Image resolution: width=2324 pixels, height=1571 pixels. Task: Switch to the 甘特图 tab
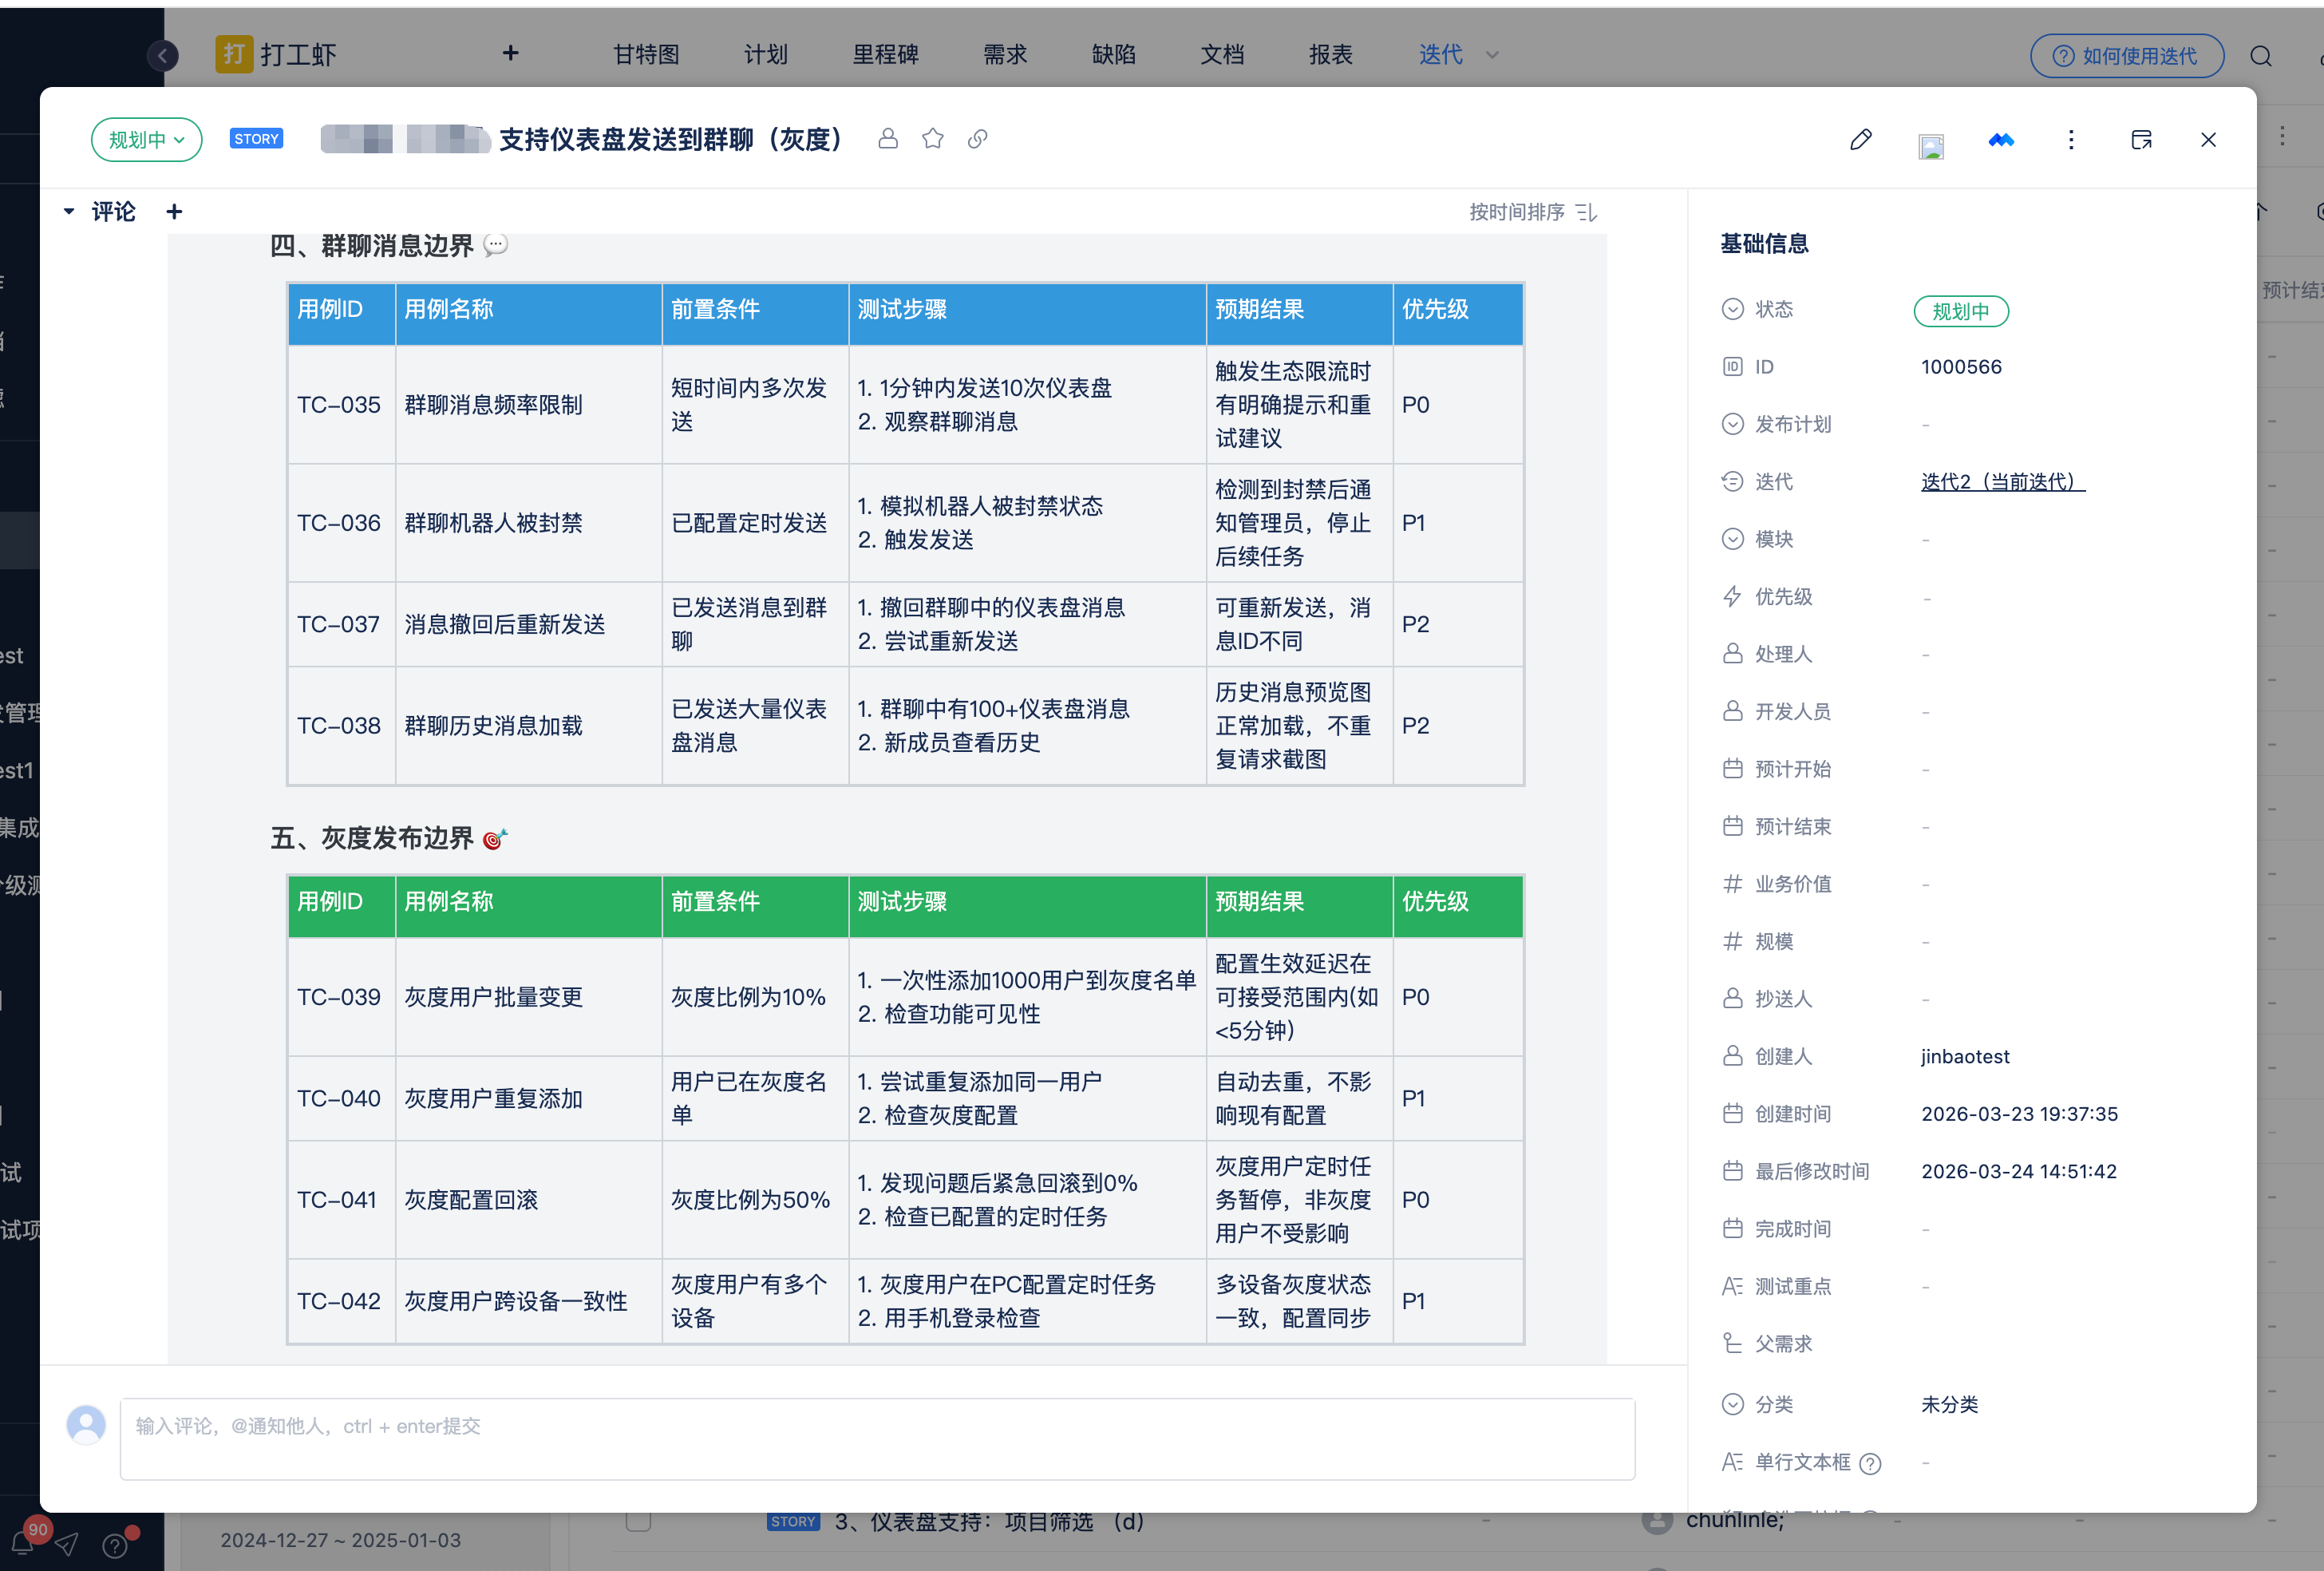(646, 55)
